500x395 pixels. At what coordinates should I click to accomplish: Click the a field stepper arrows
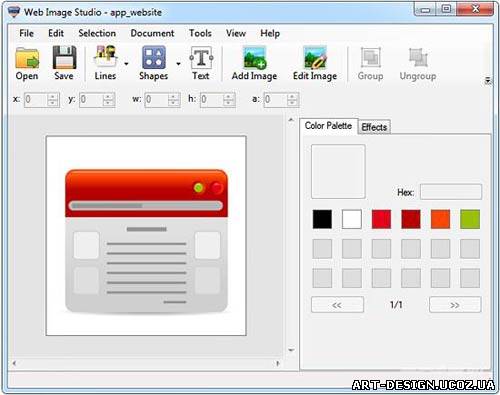pos(292,99)
